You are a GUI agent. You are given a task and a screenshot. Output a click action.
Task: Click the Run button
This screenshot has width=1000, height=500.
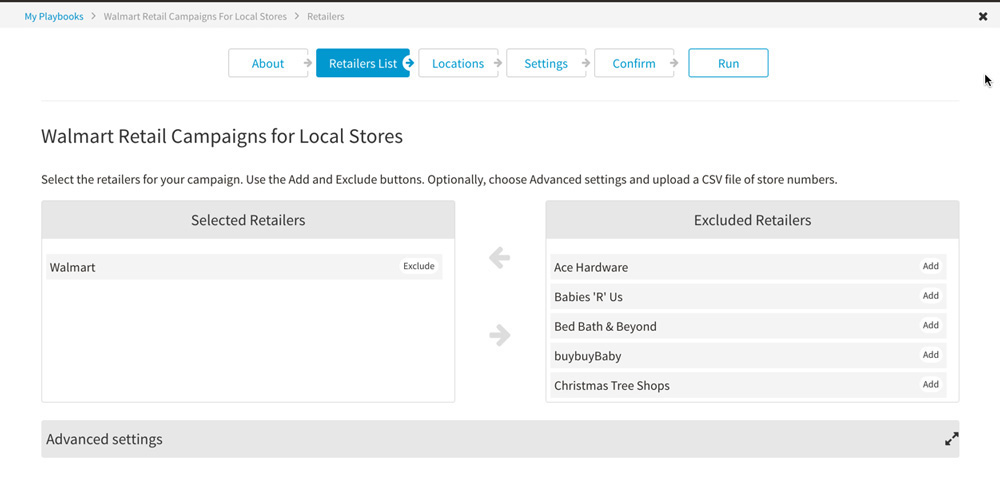pos(728,63)
